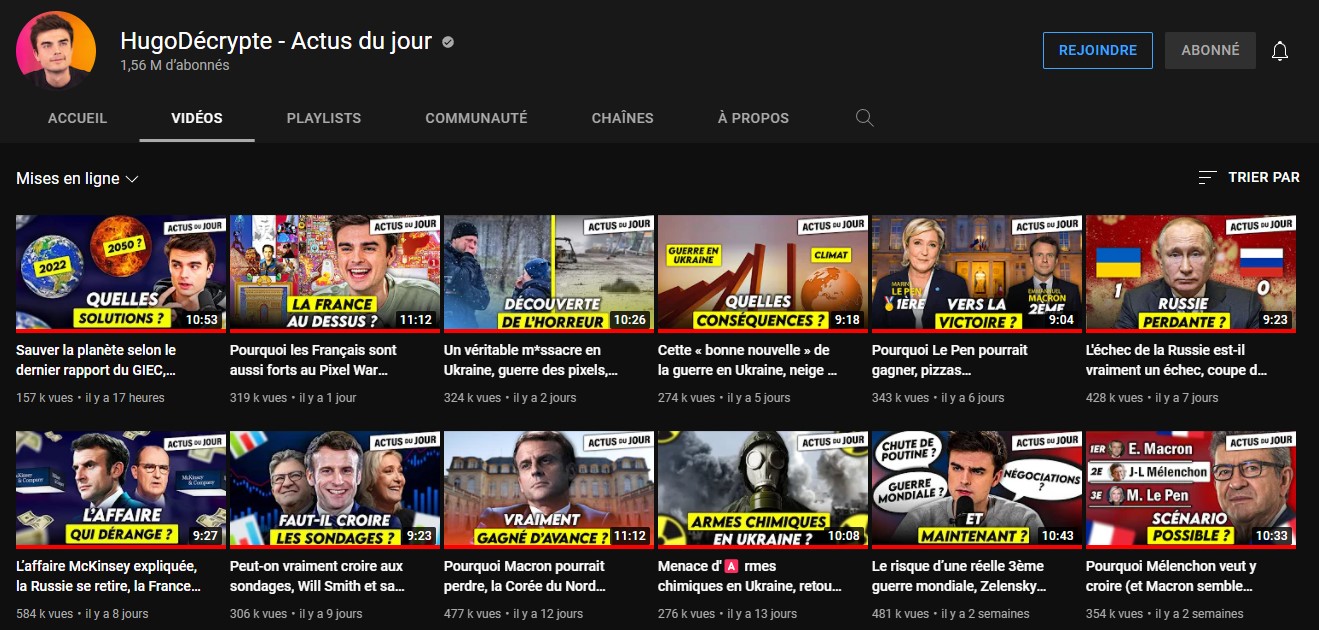Screen dimensions: 1319x630
Task: Click the '157 k vues • il y a 17 heures' line
Action: 90,398
